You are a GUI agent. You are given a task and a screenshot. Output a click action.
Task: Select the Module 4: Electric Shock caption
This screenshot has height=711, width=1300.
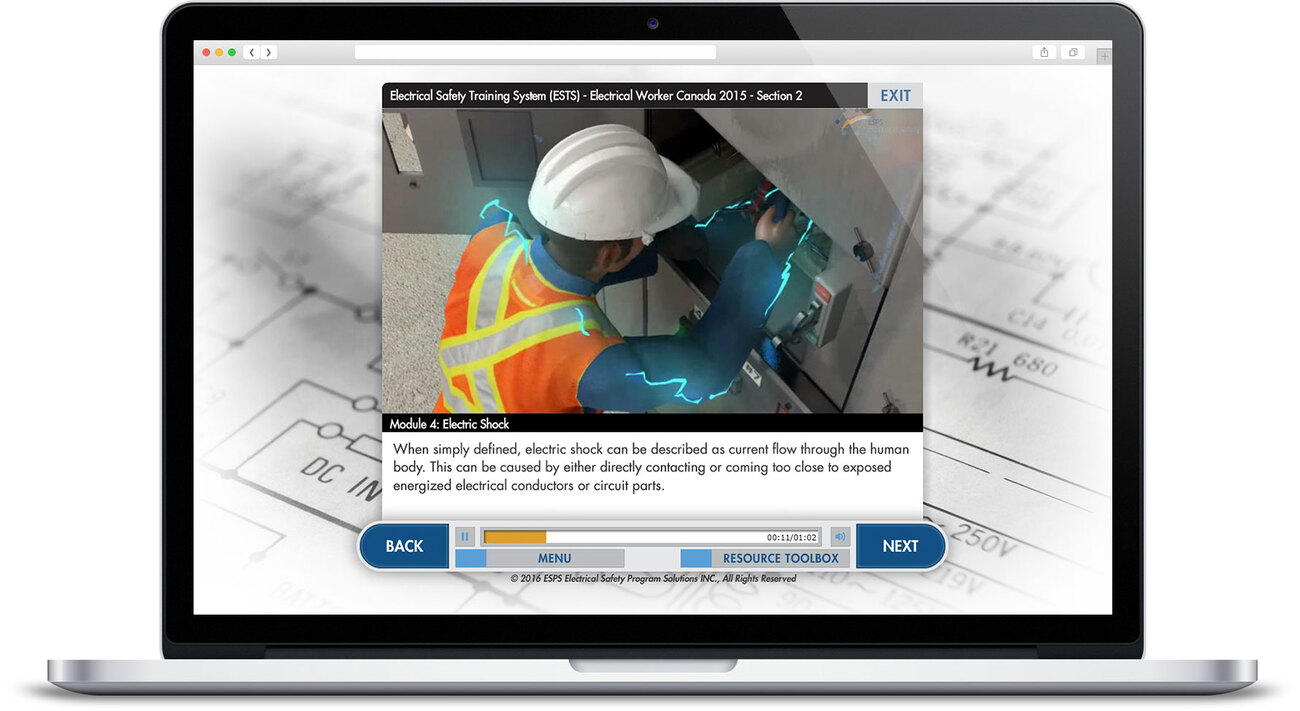point(449,424)
